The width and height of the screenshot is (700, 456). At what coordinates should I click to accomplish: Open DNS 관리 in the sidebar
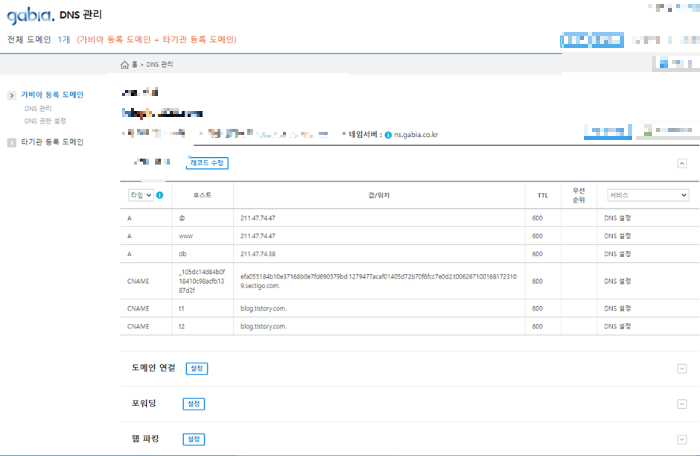(38, 109)
